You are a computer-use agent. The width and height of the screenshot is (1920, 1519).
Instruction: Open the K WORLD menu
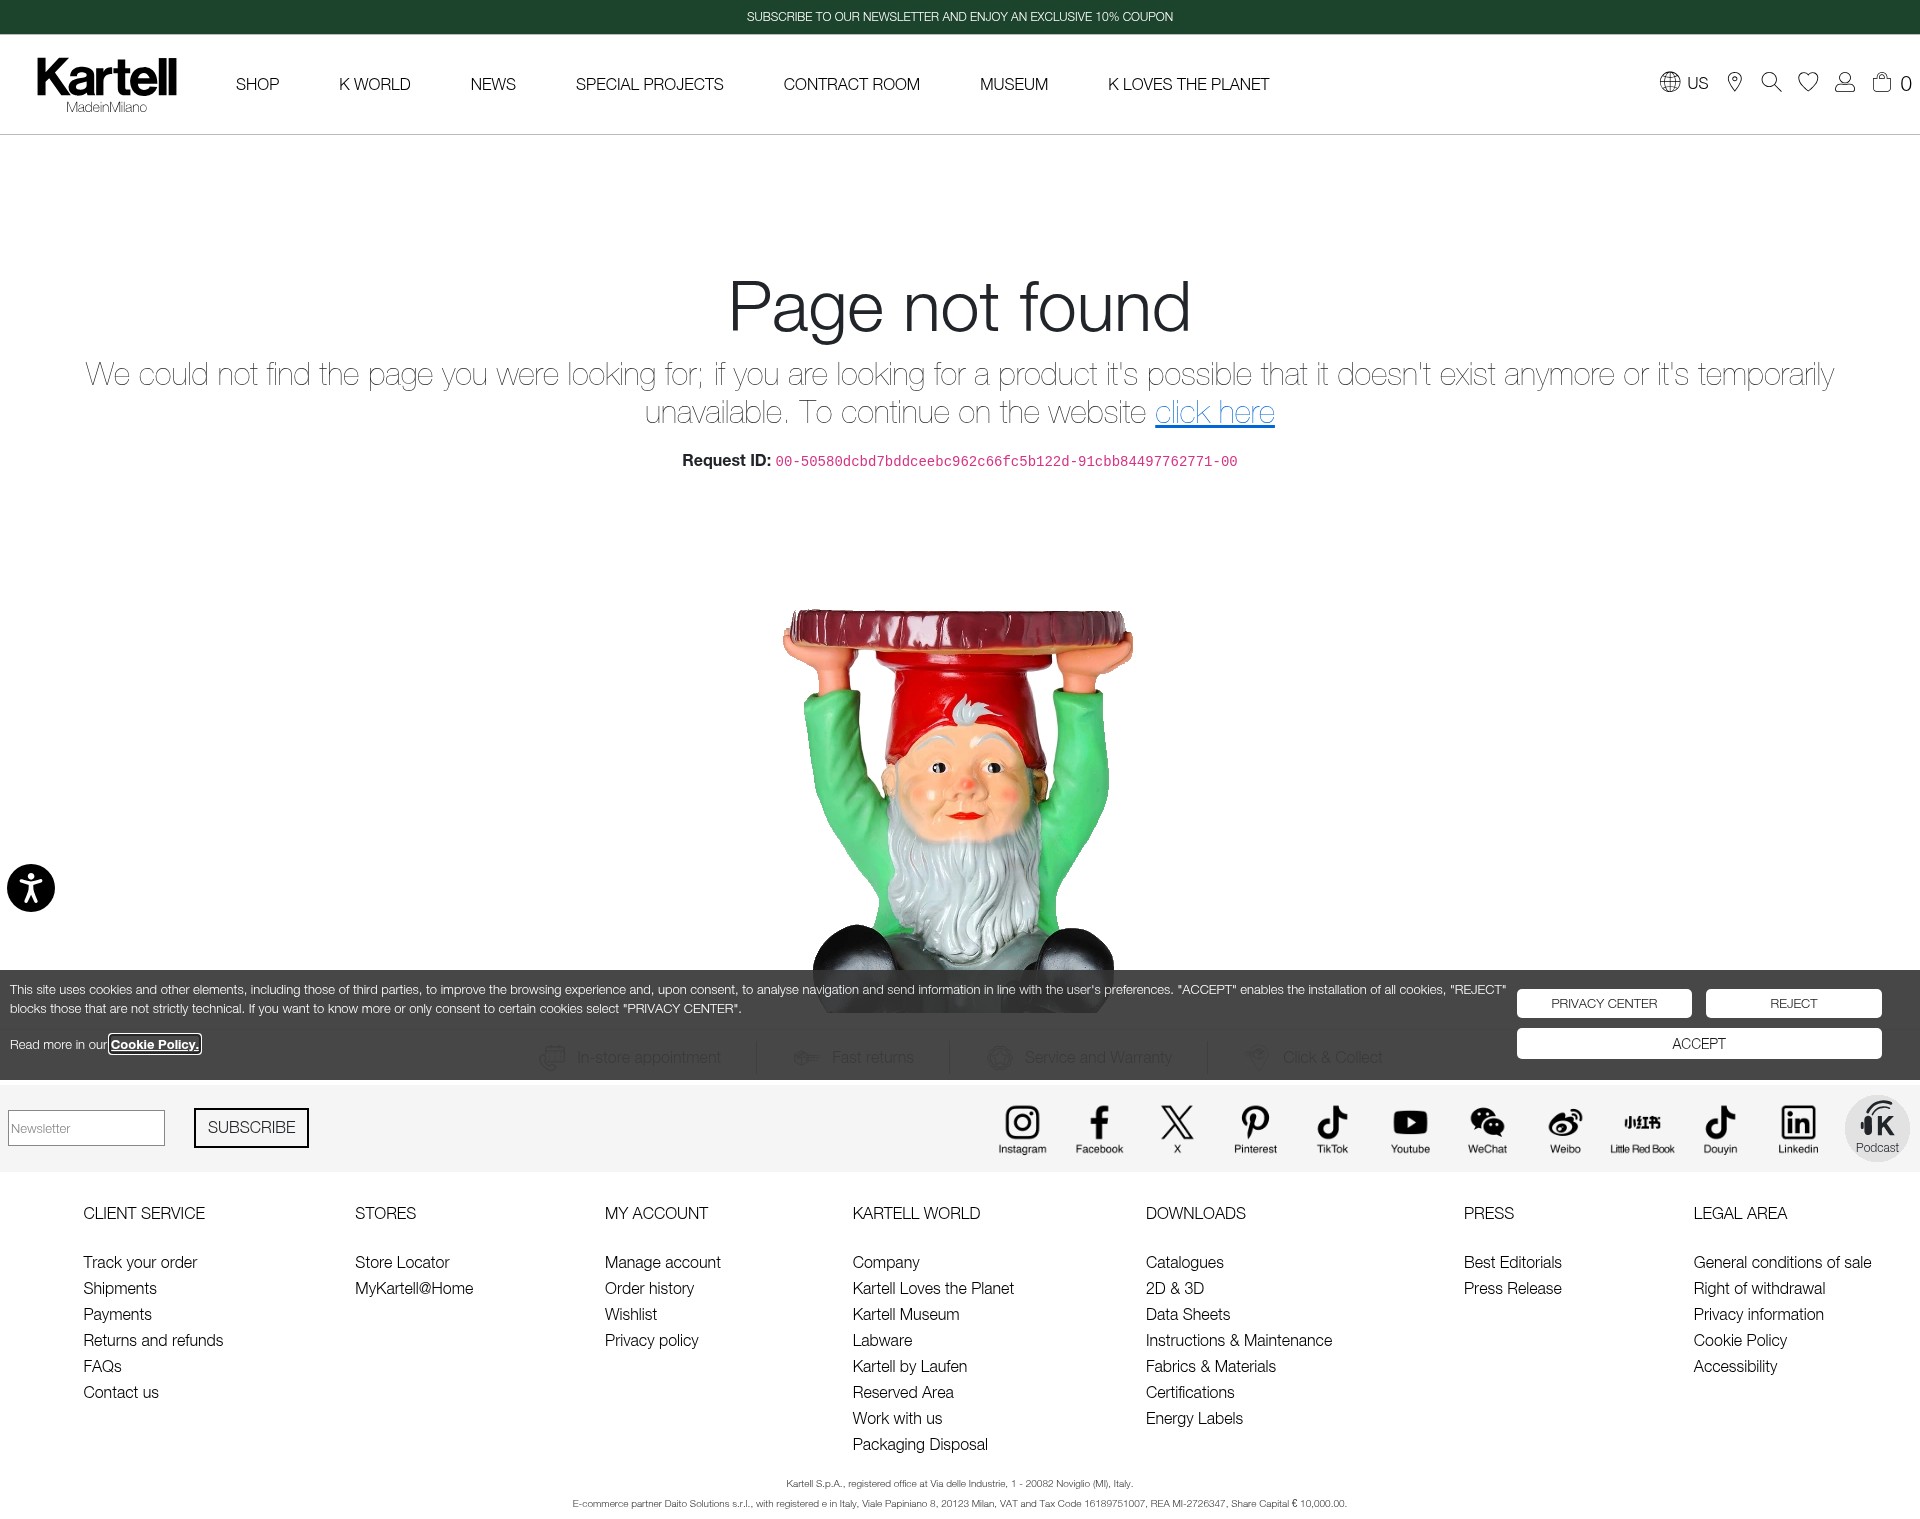click(x=374, y=84)
